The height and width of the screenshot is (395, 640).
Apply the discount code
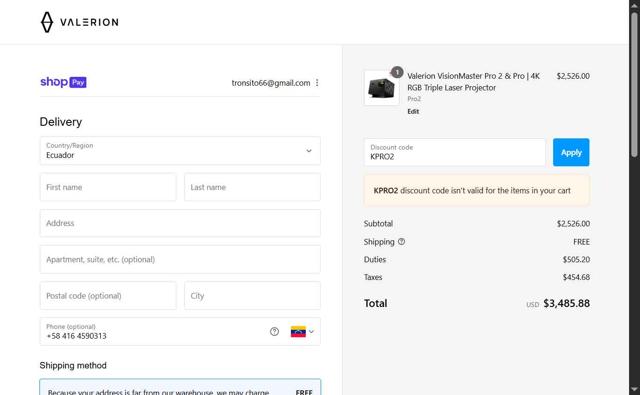point(571,152)
